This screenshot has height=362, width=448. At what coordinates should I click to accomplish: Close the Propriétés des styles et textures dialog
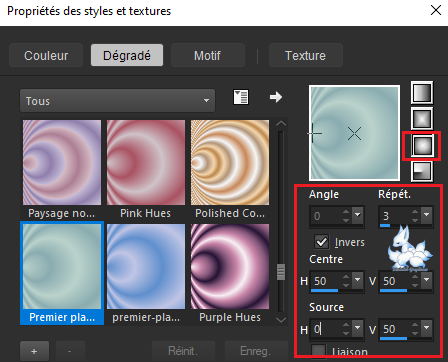pos(436,11)
